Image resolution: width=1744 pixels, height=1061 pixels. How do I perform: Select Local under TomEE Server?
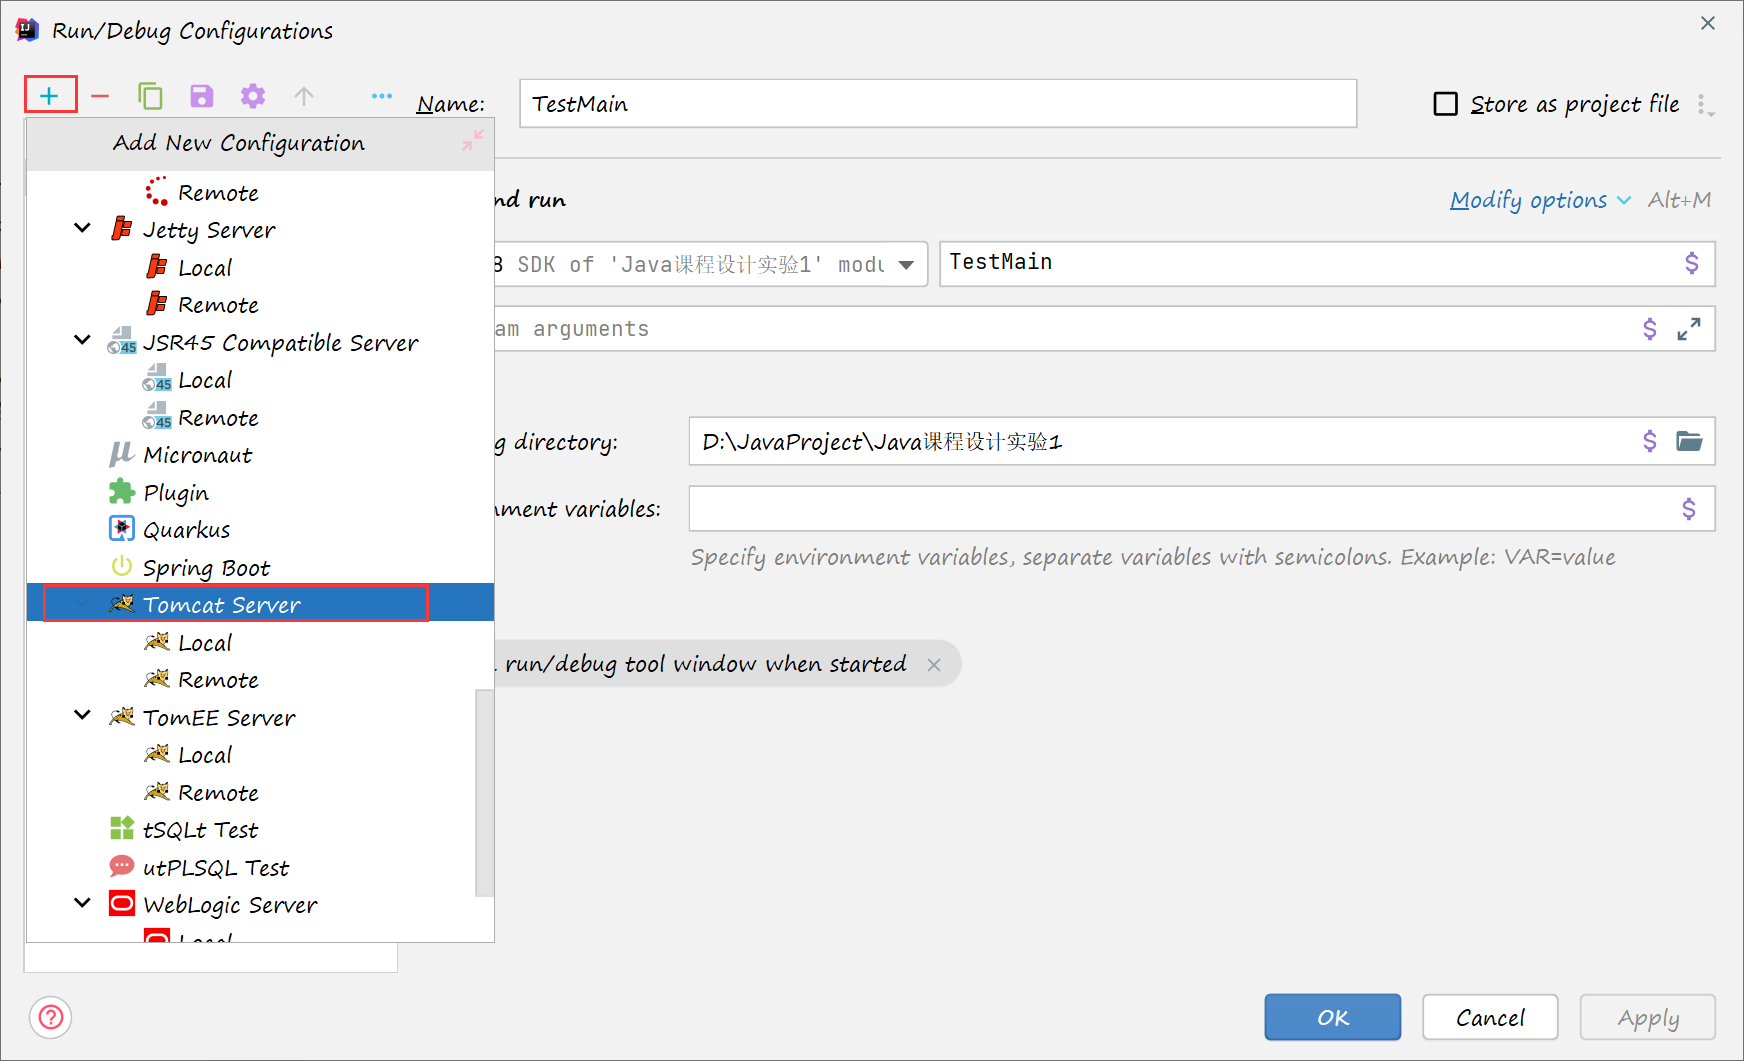tap(260, 755)
